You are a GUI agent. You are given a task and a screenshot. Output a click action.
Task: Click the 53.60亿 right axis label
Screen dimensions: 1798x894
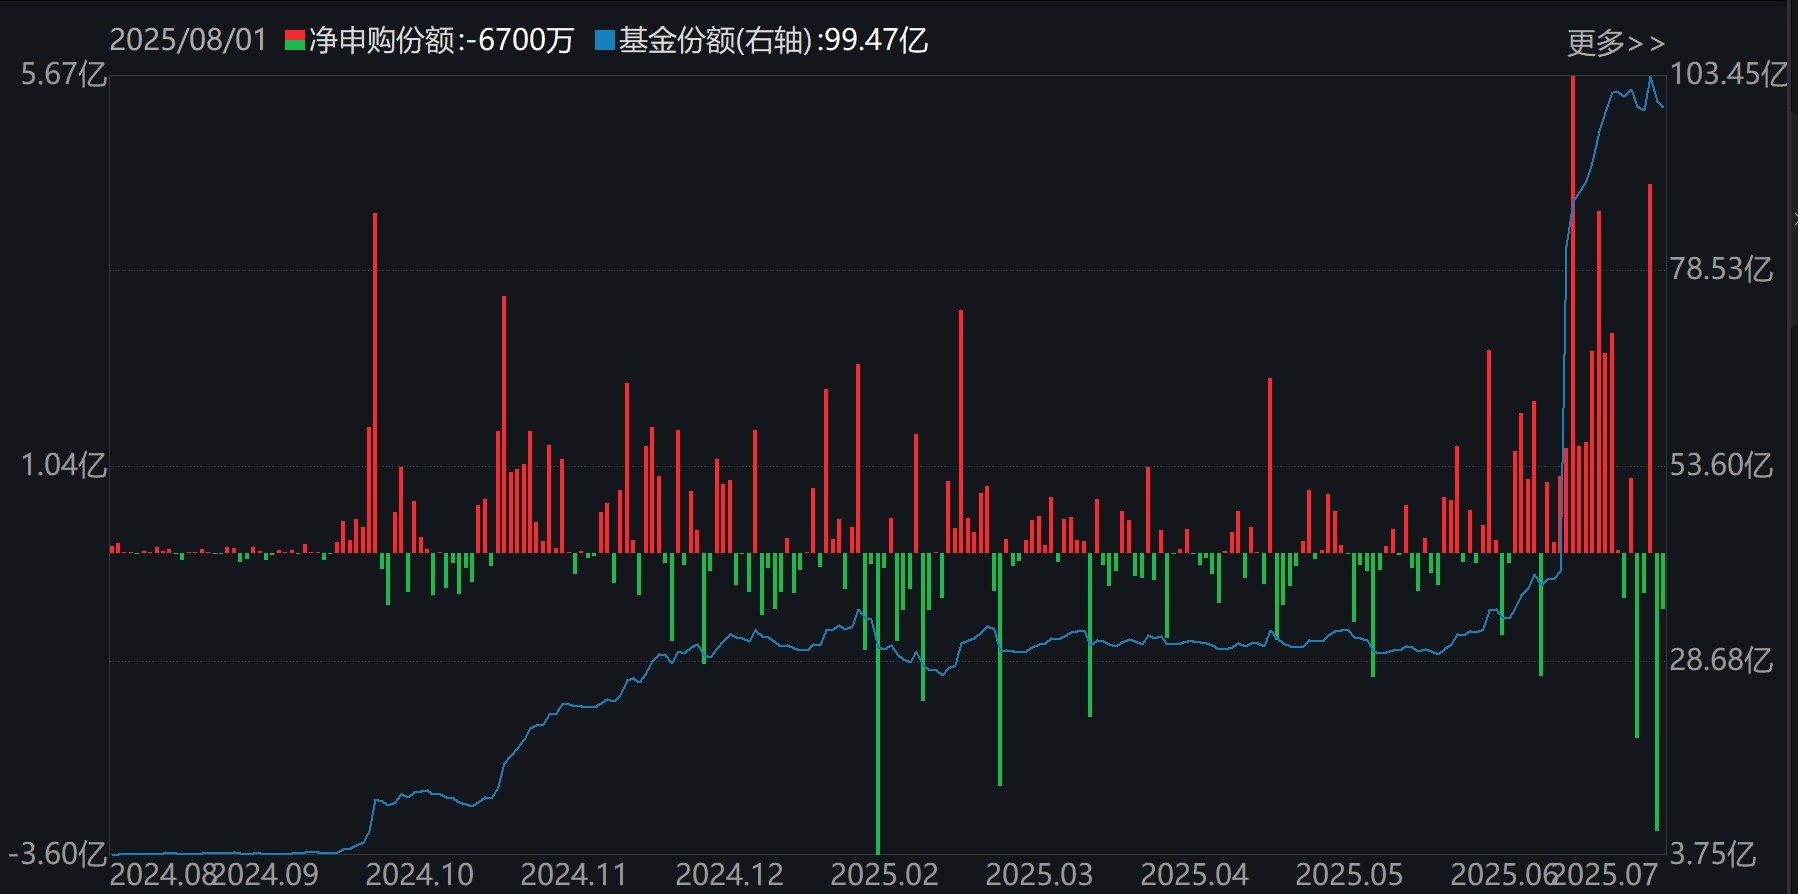pos(1720,465)
